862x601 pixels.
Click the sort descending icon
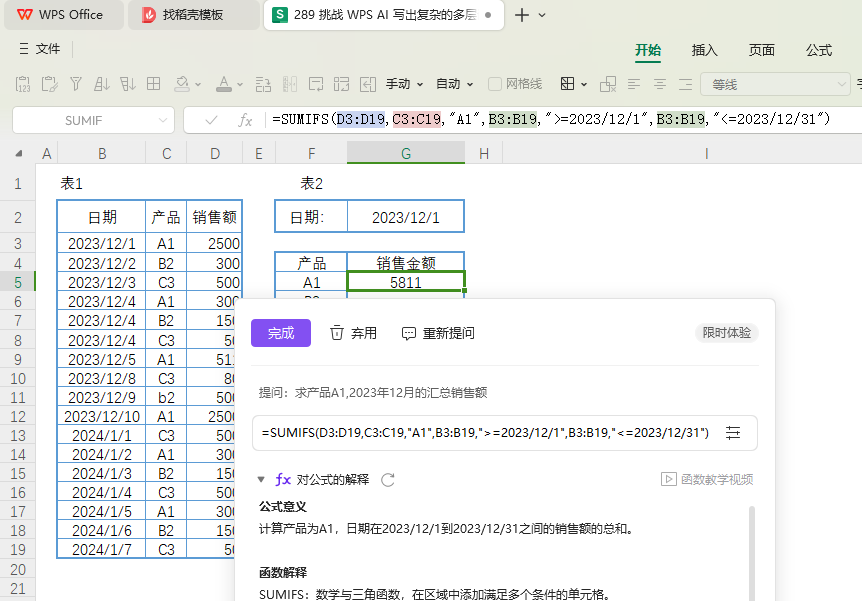128,84
